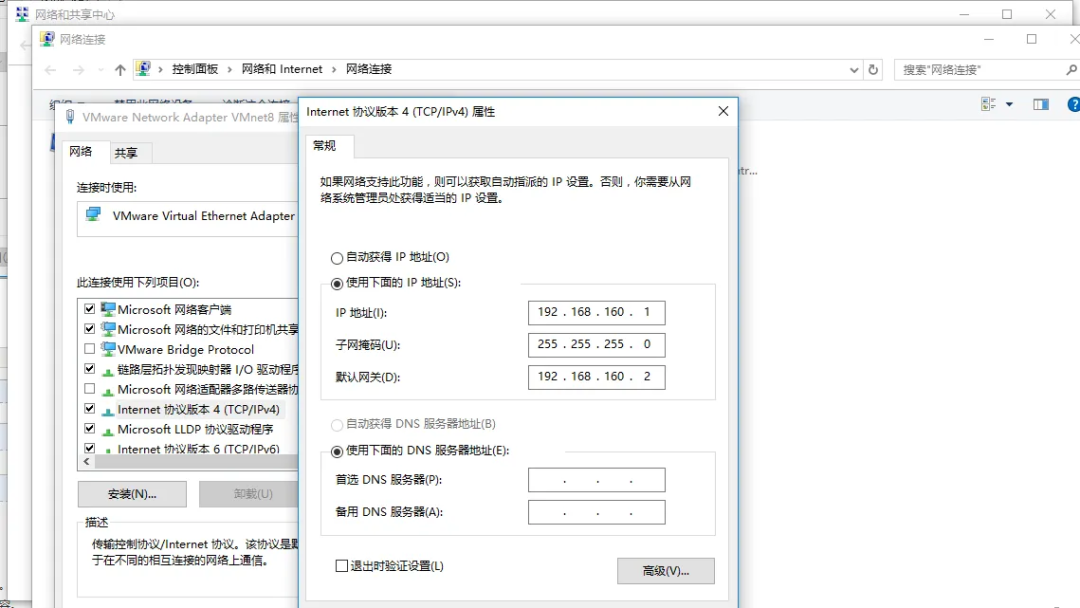Image resolution: width=1080 pixels, height=608 pixels.
Task: Select Microsoft 网络客户端 list item
Action: click(x=174, y=309)
